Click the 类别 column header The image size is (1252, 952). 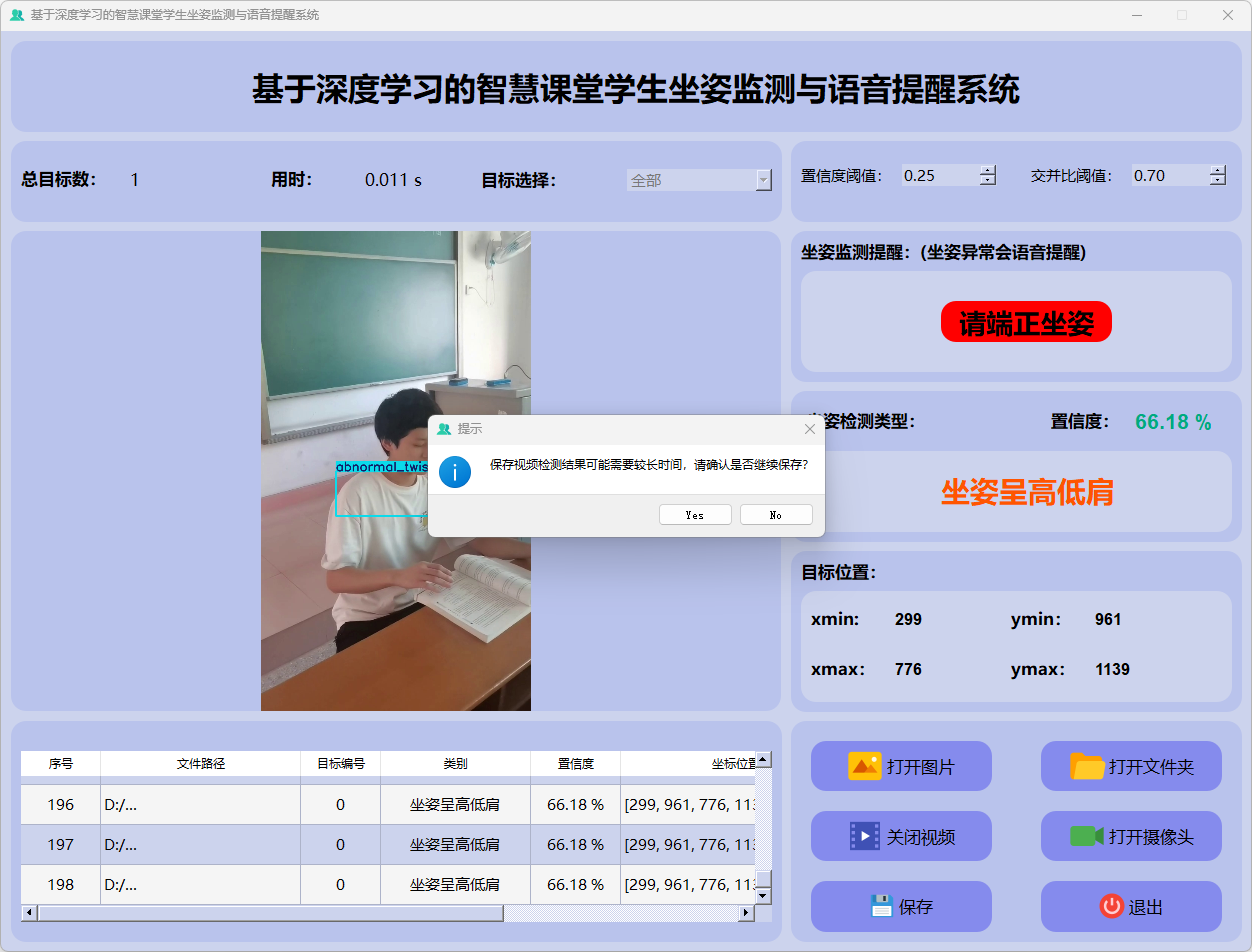point(455,764)
